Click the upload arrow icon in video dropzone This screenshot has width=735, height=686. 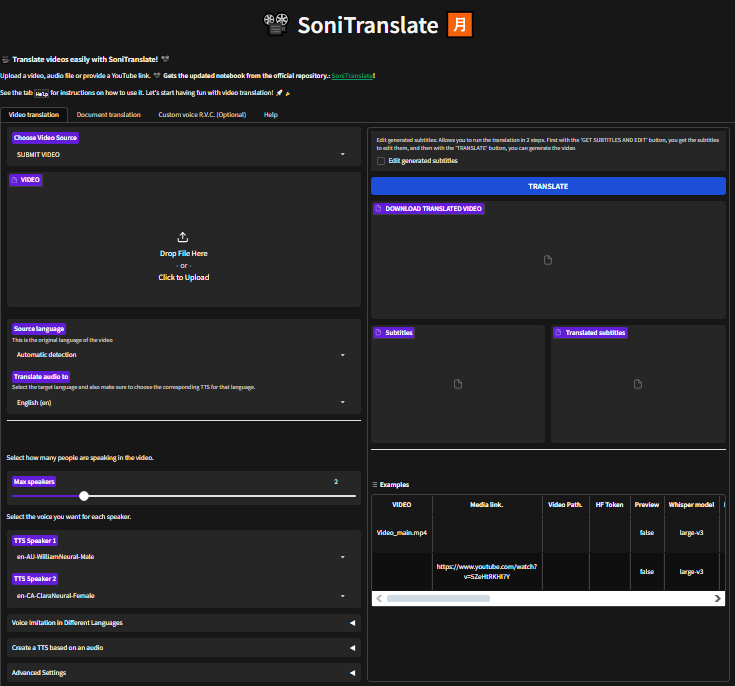[x=183, y=237]
